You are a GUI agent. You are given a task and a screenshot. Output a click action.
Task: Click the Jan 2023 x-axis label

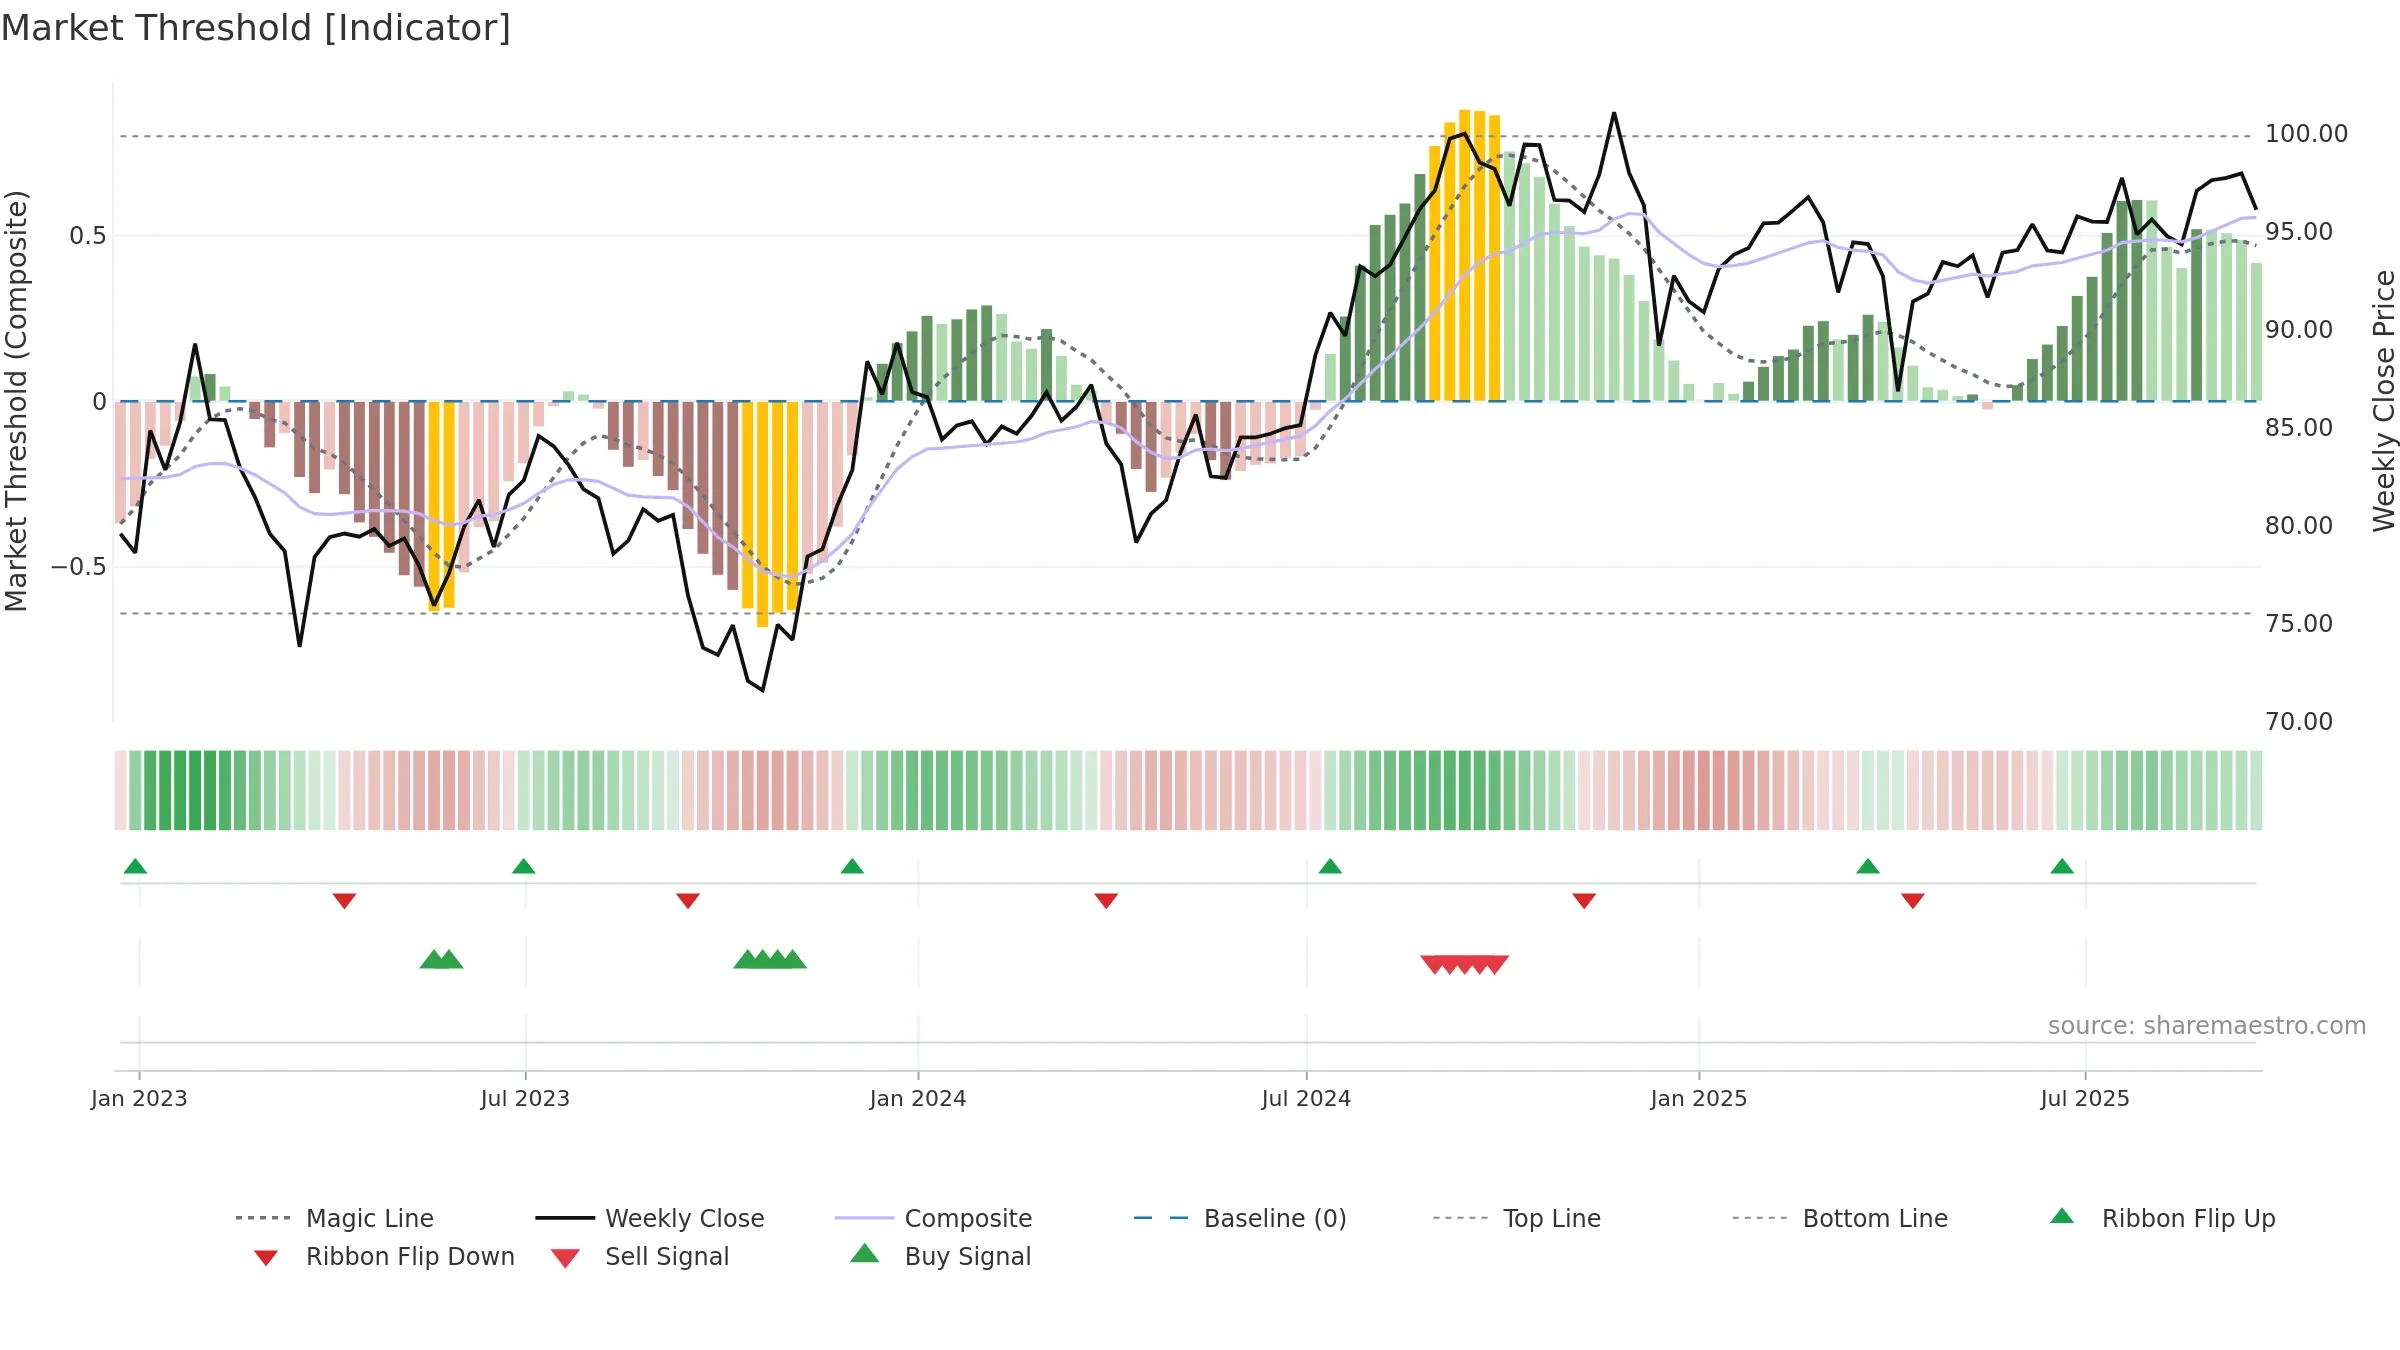pos(139,1099)
